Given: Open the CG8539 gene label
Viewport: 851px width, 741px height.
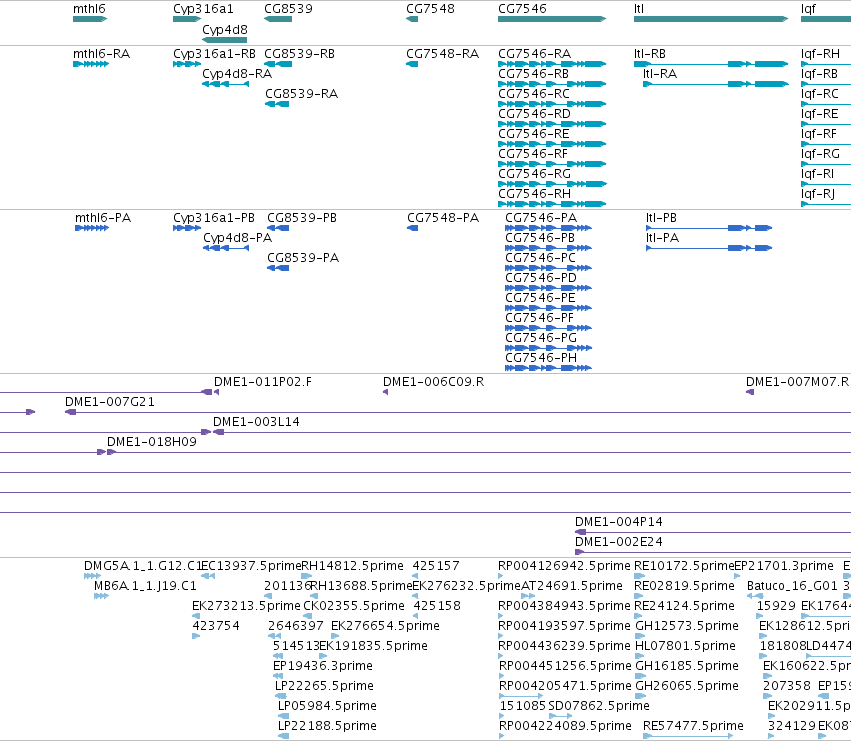Looking at the screenshot, I should [x=288, y=9].
